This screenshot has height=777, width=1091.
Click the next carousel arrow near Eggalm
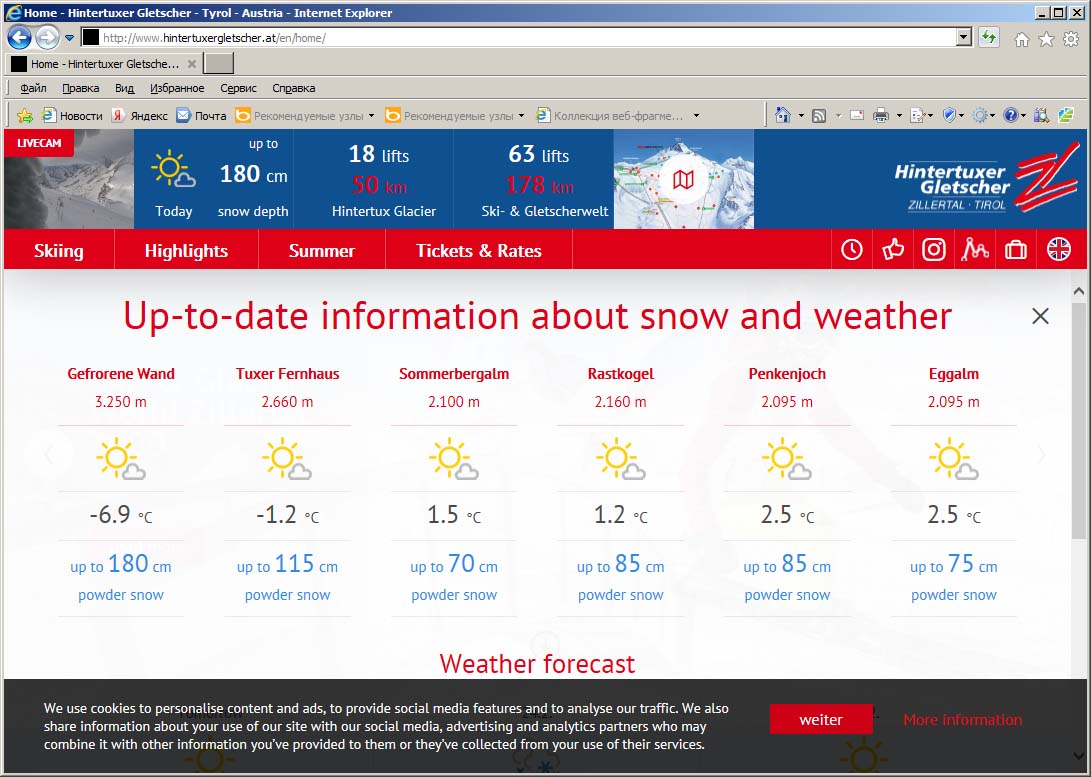click(x=1041, y=455)
